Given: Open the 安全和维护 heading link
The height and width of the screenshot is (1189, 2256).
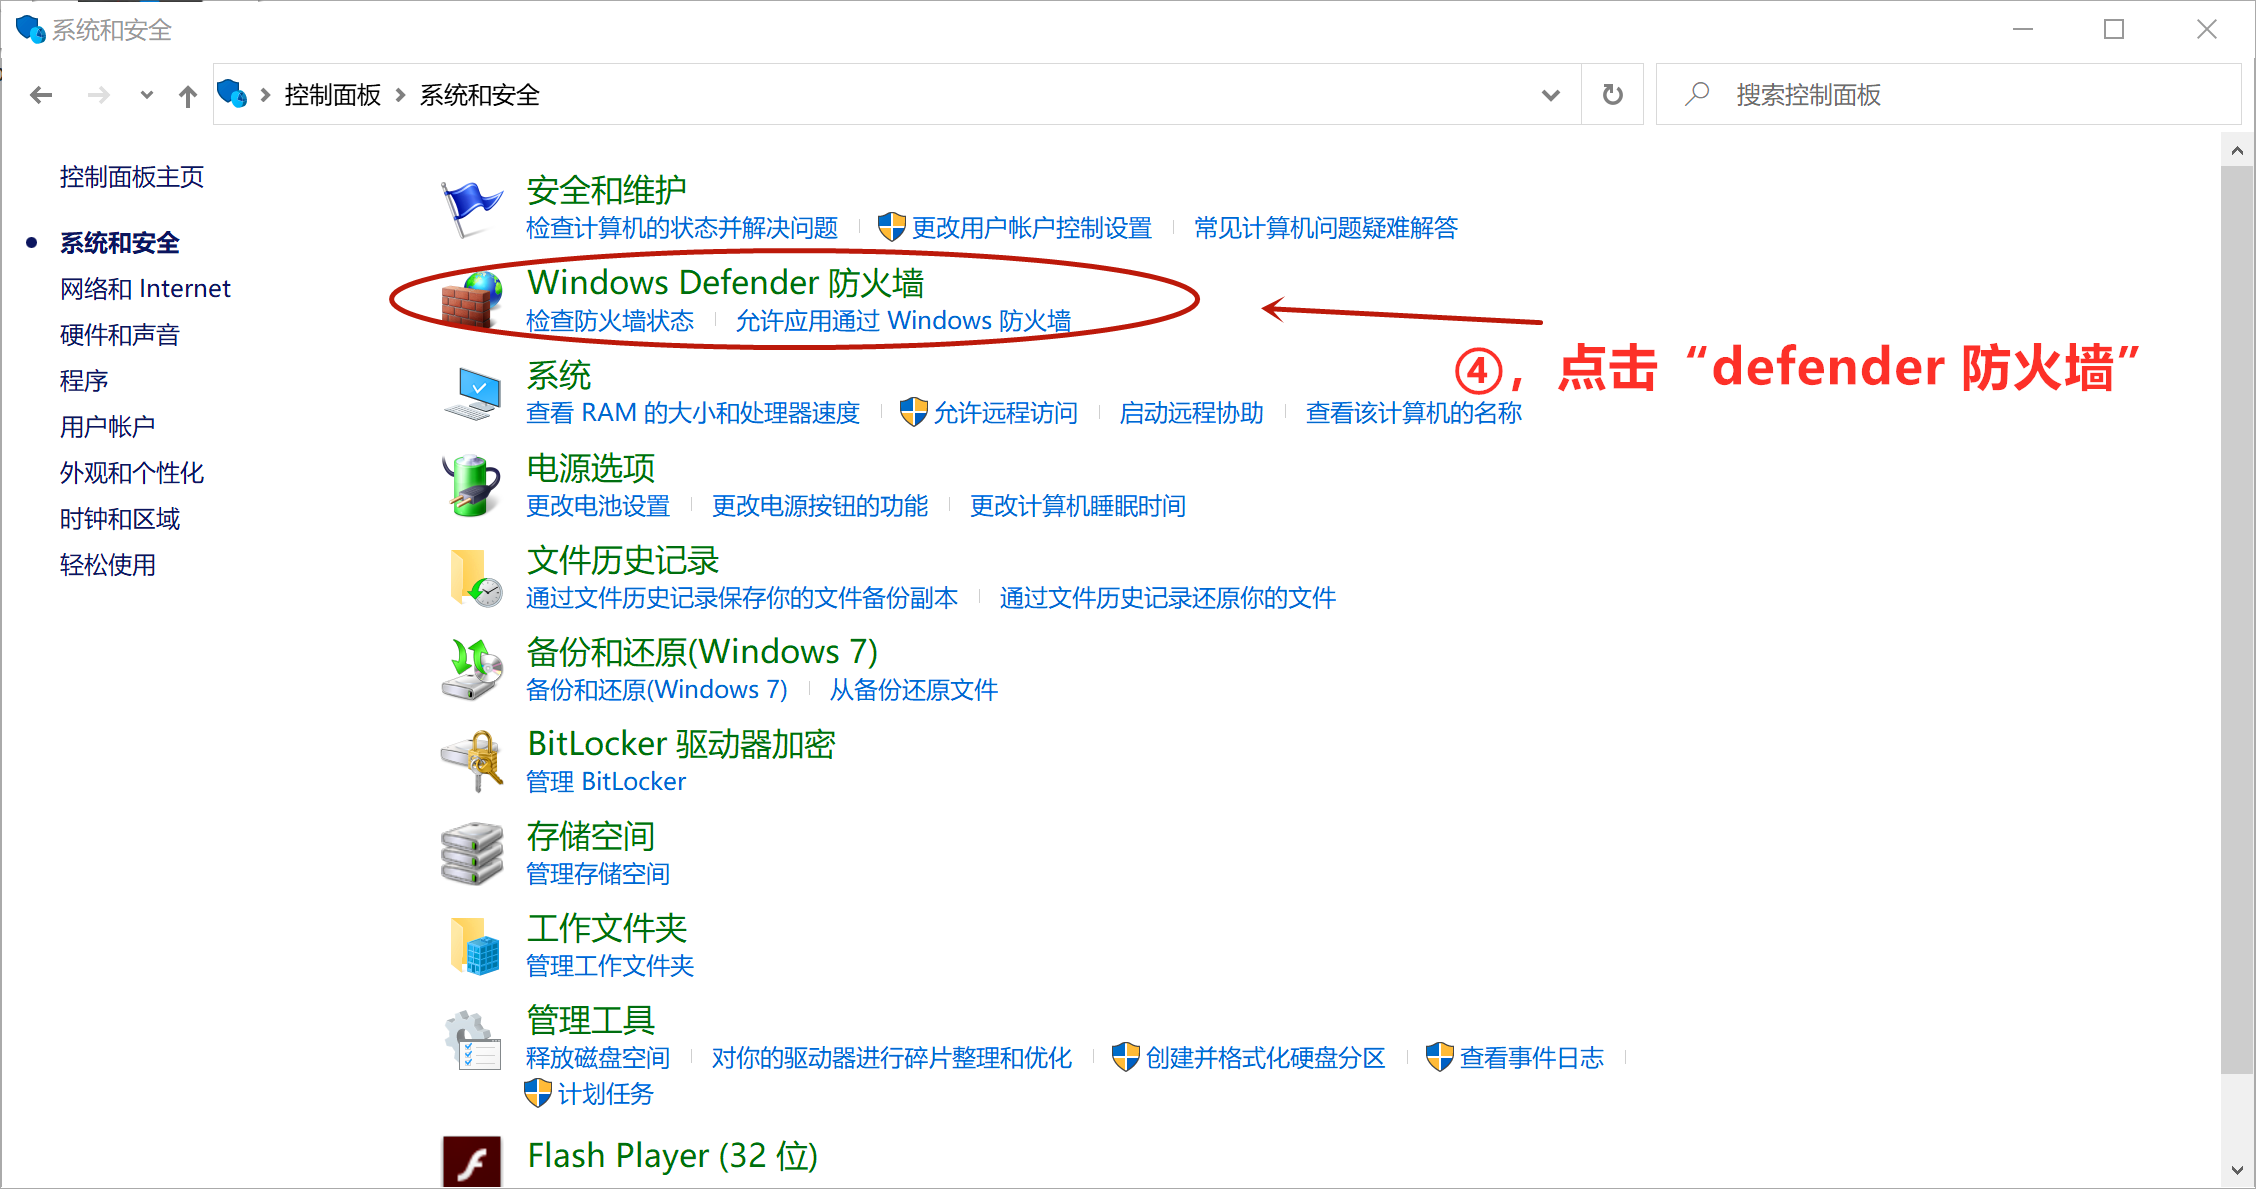Looking at the screenshot, I should (607, 190).
